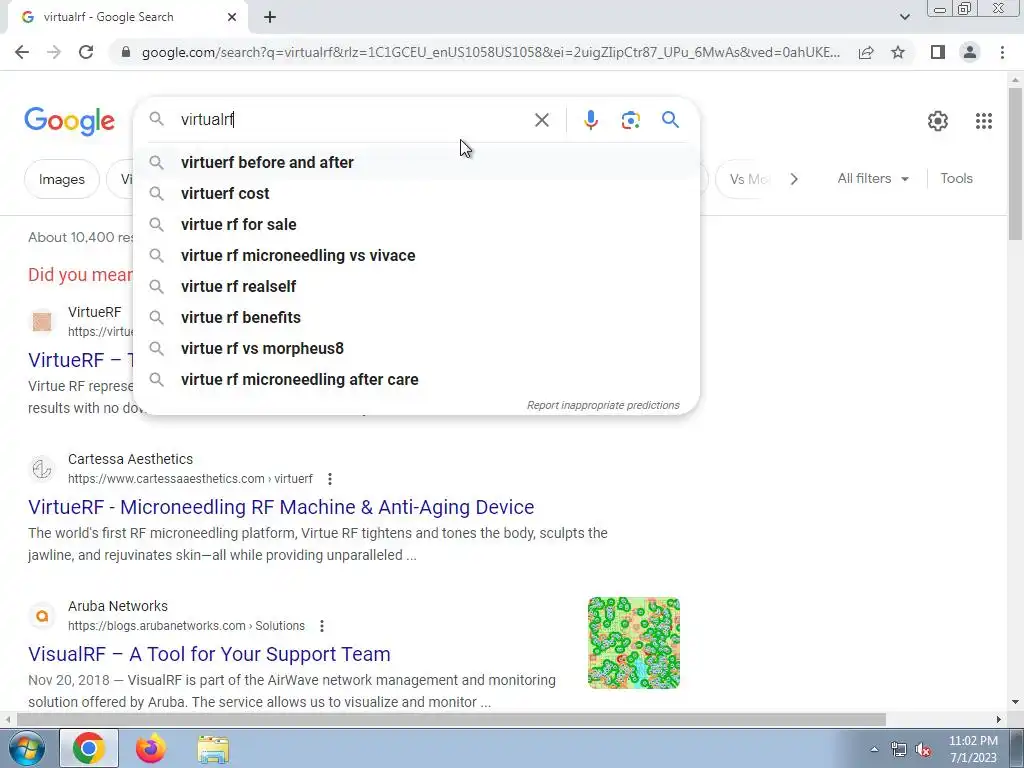This screenshot has width=1024, height=768.
Task: Click the blogs.arubanetworks.com URL text
Action: pyautogui.click(x=186, y=626)
